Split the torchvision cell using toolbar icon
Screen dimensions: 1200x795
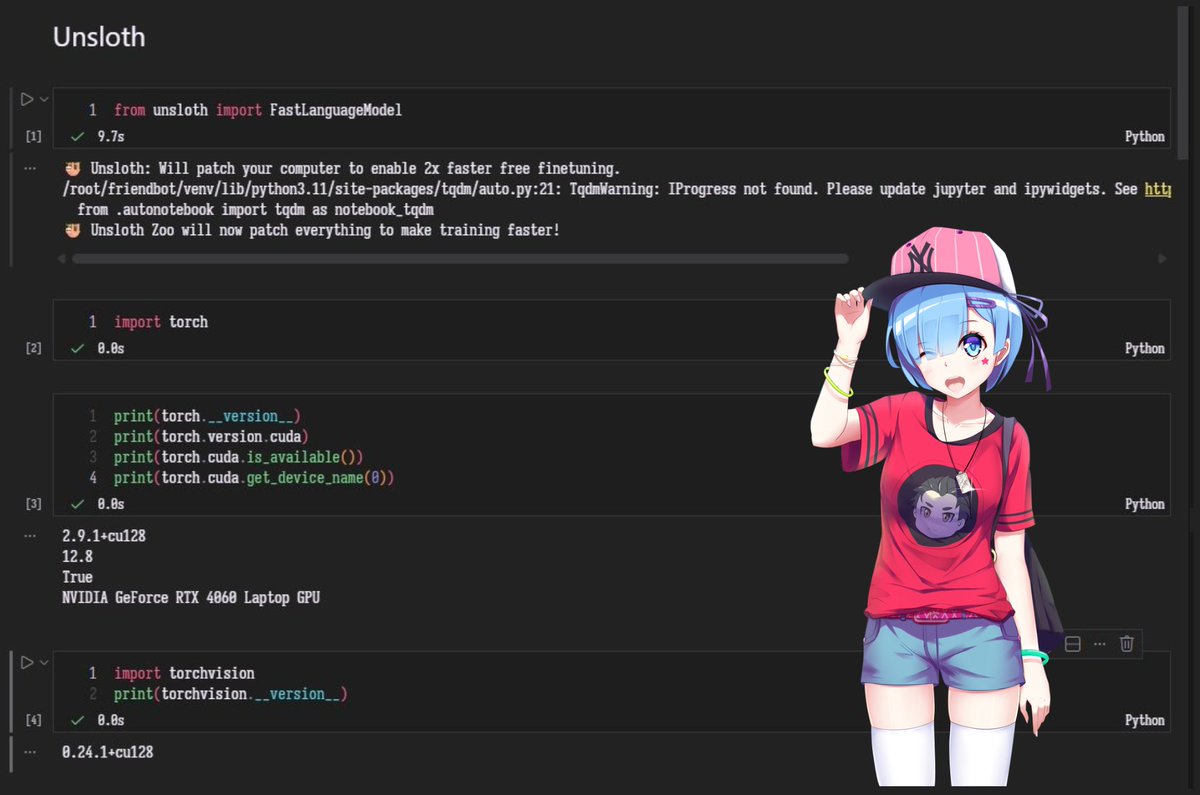(x=1072, y=644)
